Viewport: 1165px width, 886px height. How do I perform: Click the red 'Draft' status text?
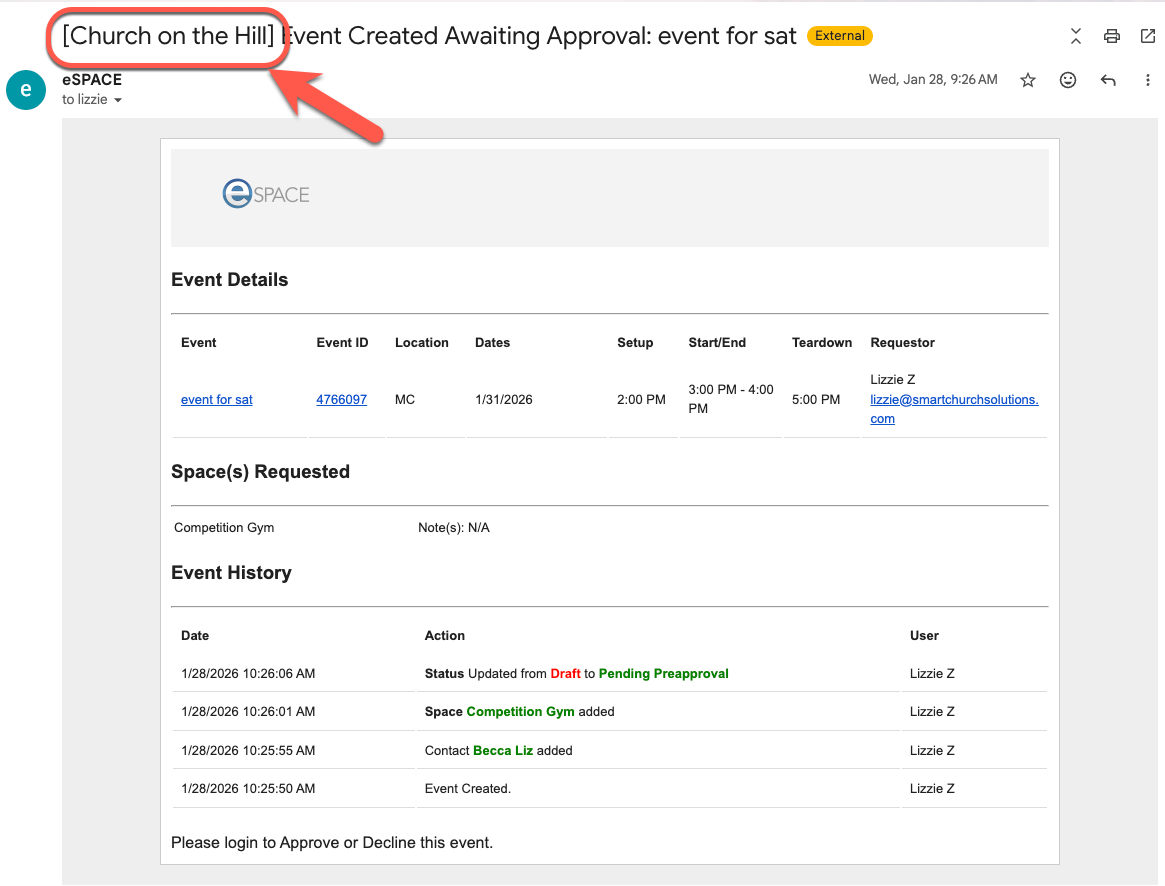565,674
